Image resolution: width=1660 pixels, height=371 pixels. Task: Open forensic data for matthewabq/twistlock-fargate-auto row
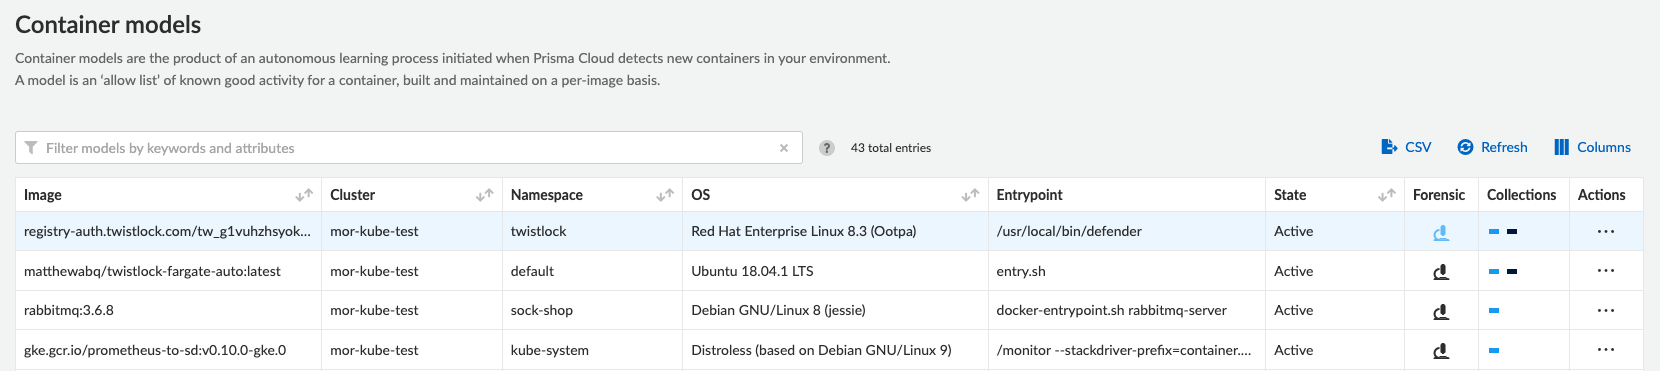point(1441,271)
